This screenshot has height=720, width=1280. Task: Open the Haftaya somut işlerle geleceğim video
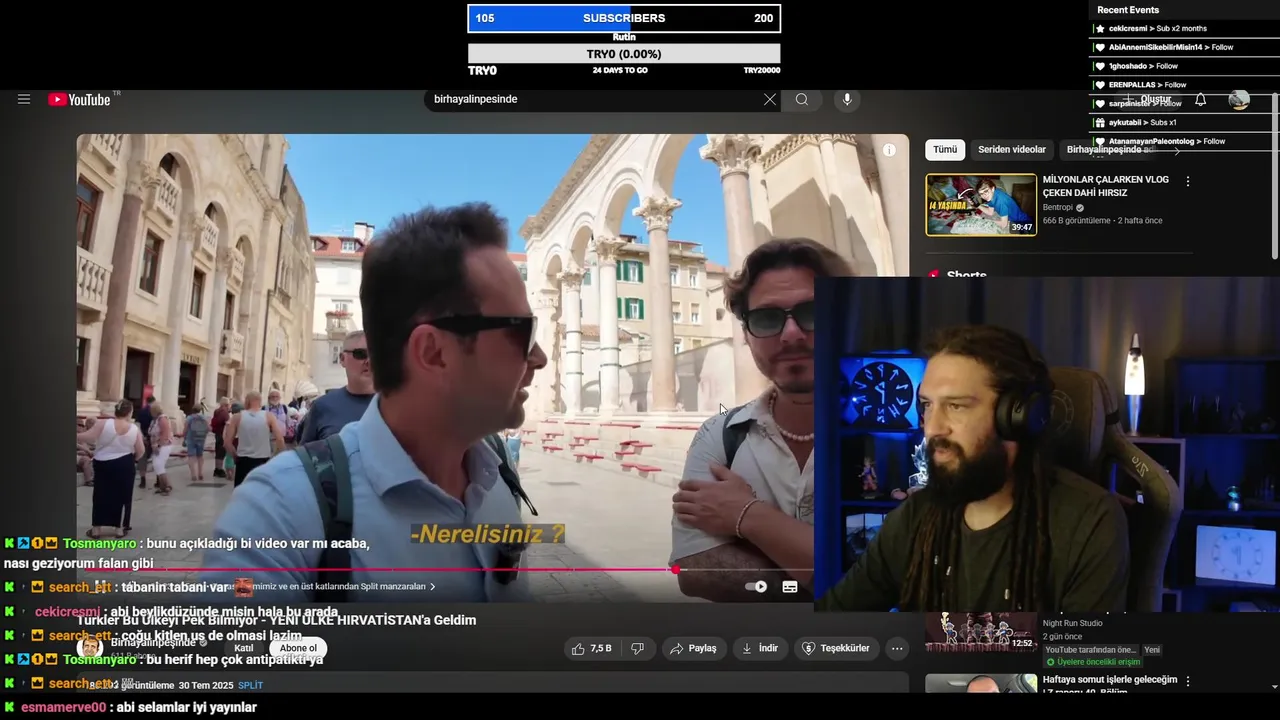click(1110, 685)
